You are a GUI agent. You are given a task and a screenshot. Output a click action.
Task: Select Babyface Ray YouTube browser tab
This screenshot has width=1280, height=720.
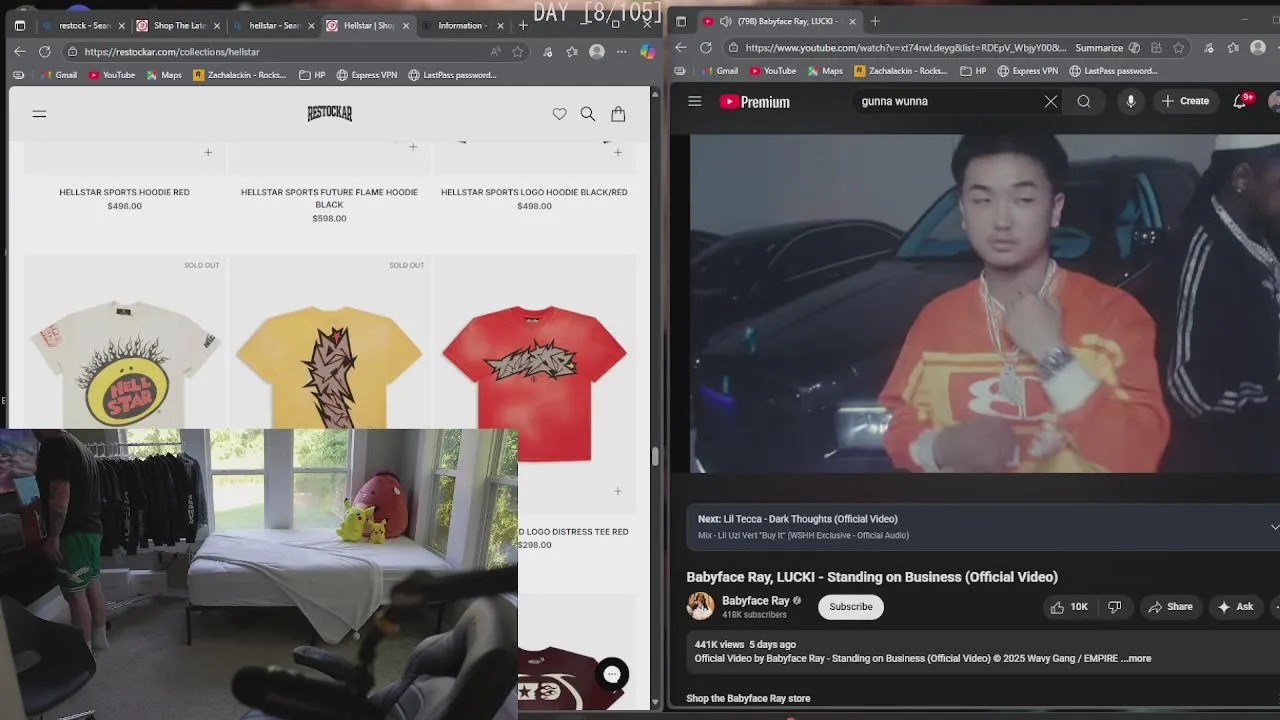tap(780, 21)
